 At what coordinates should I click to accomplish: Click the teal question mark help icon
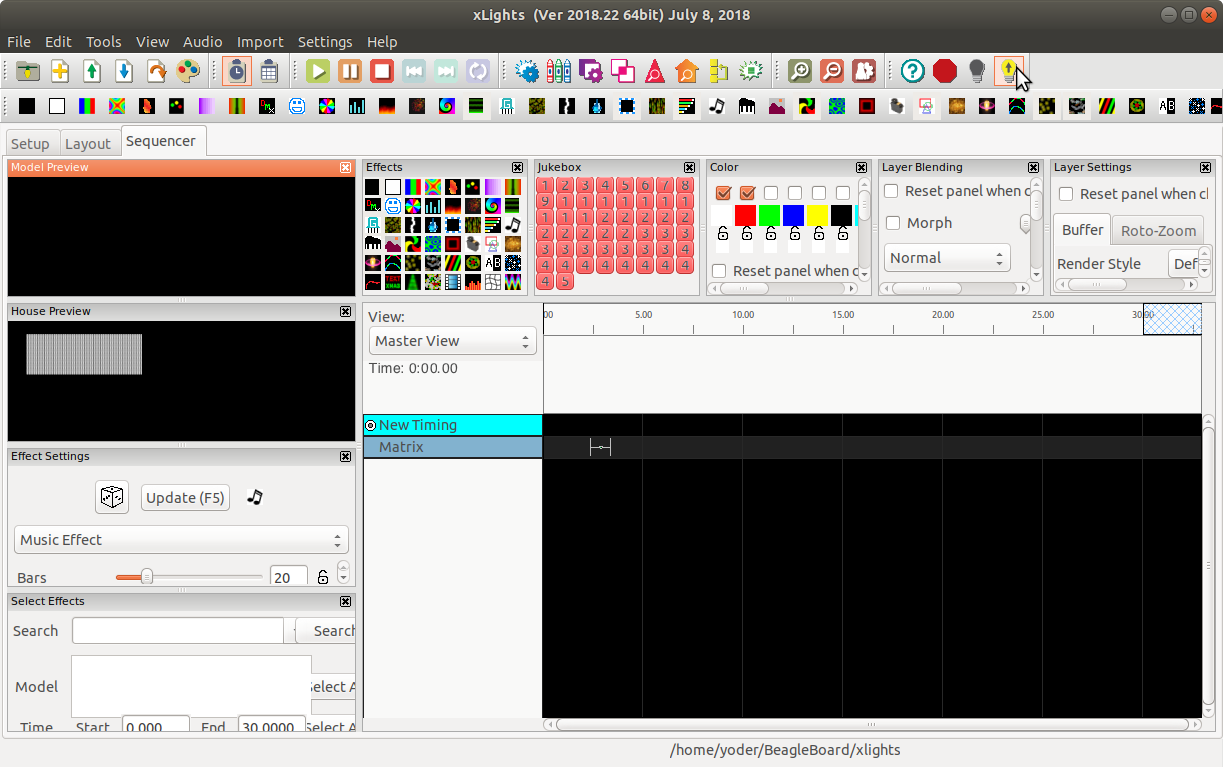coord(912,71)
